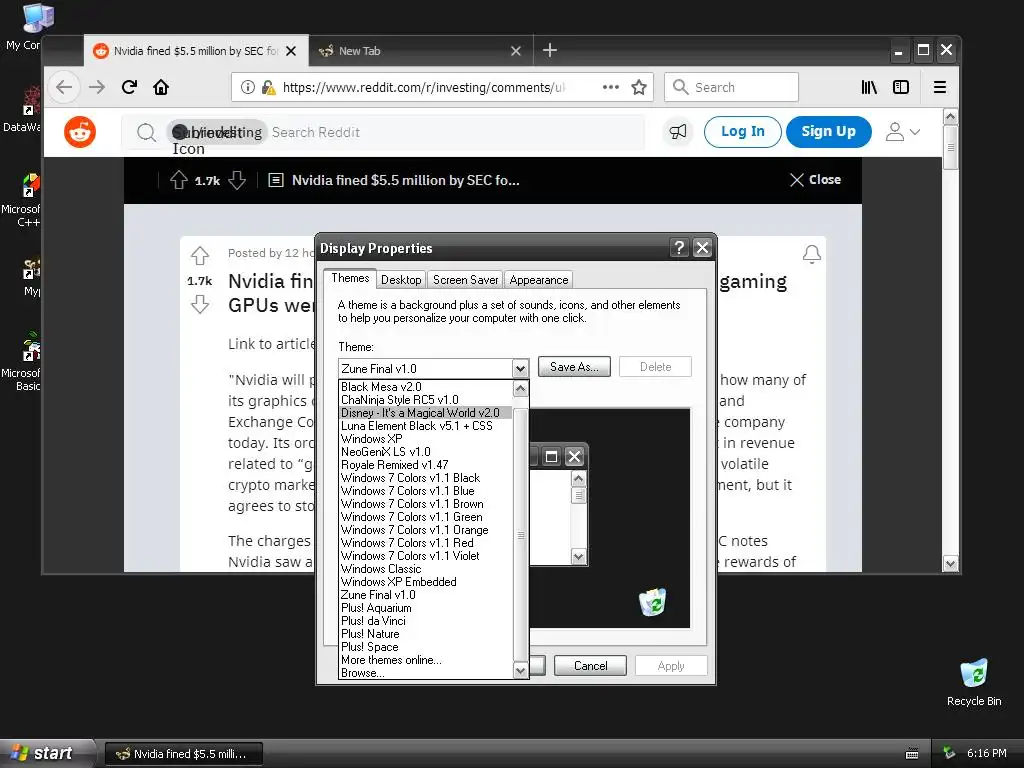Open the Firefox library icon
Image resolution: width=1024 pixels, height=768 pixels.
(869, 87)
